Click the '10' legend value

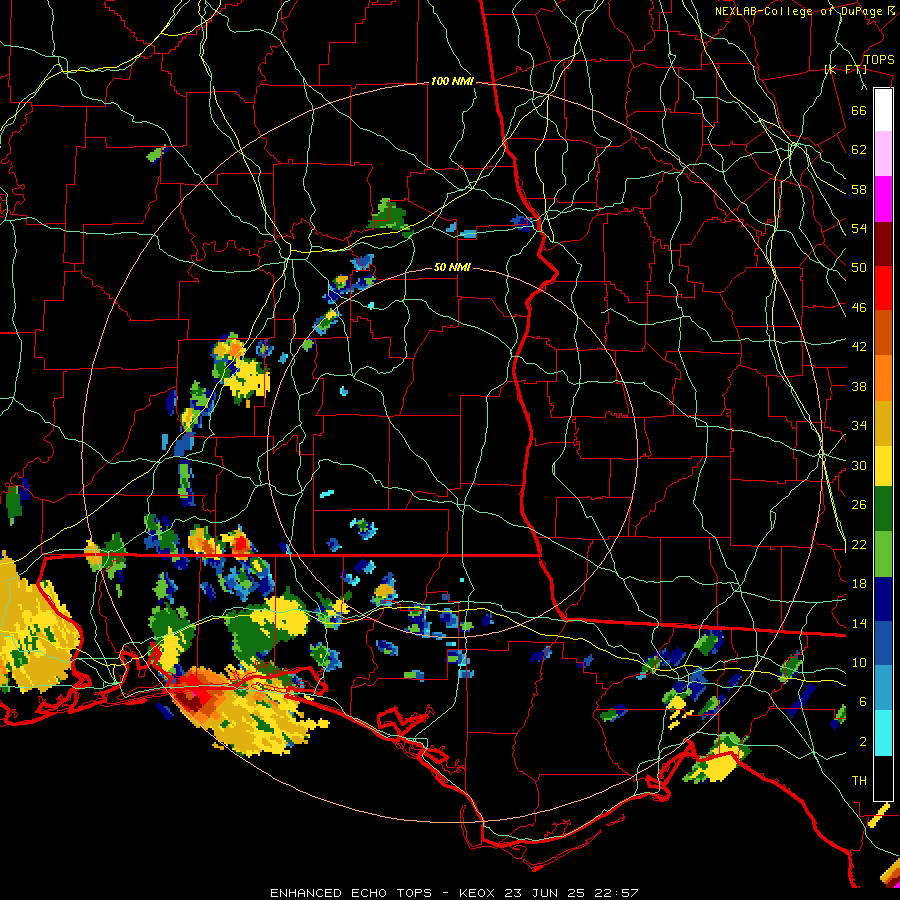pyautogui.click(x=859, y=662)
